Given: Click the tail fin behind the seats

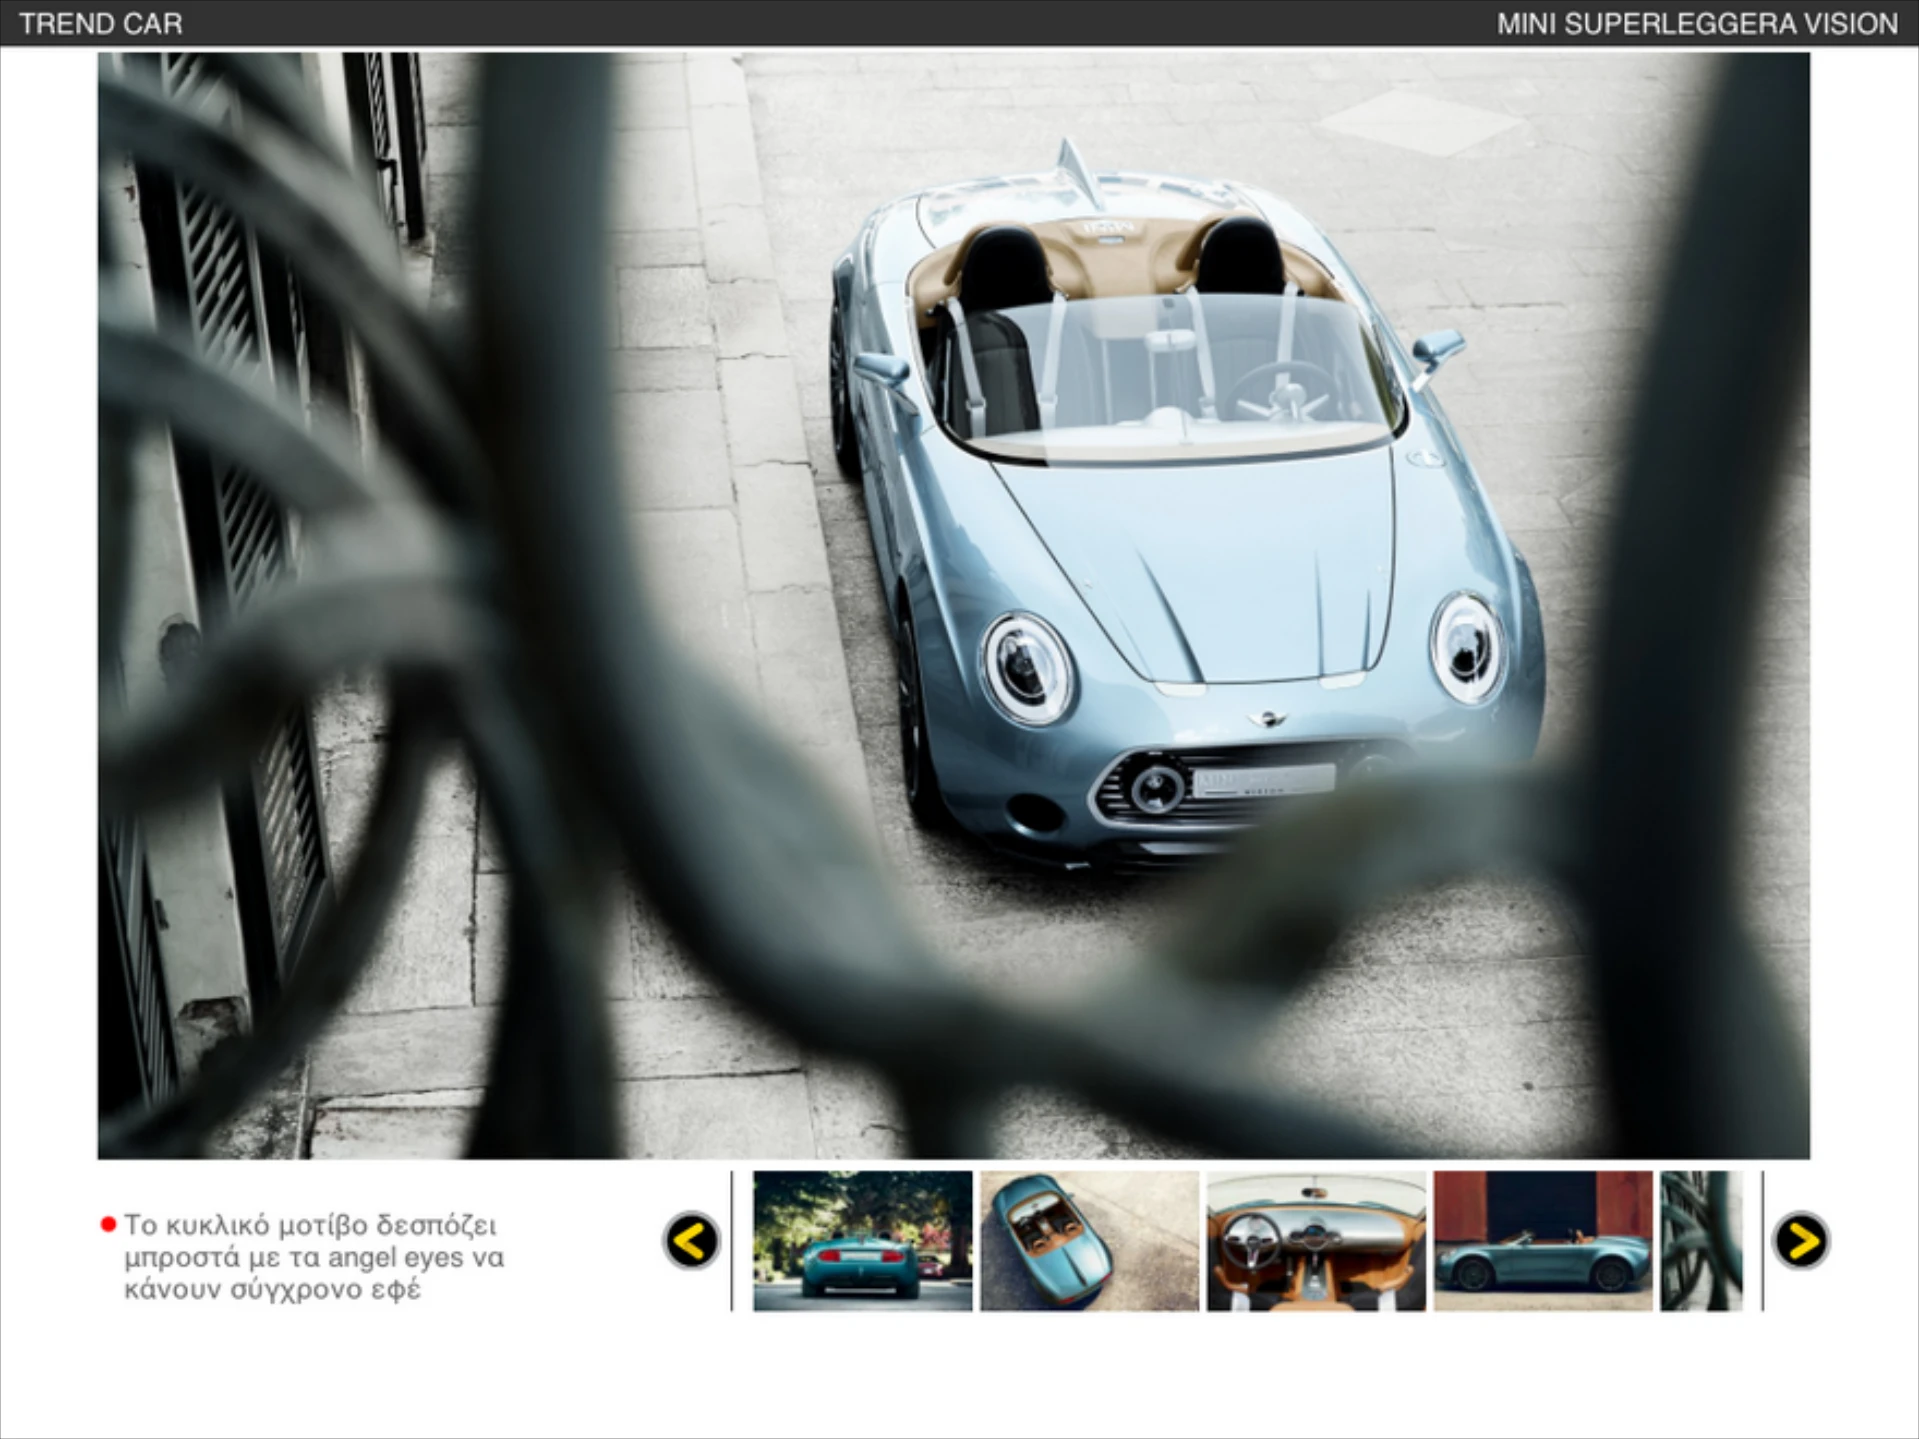Looking at the screenshot, I should pos(1076,168).
